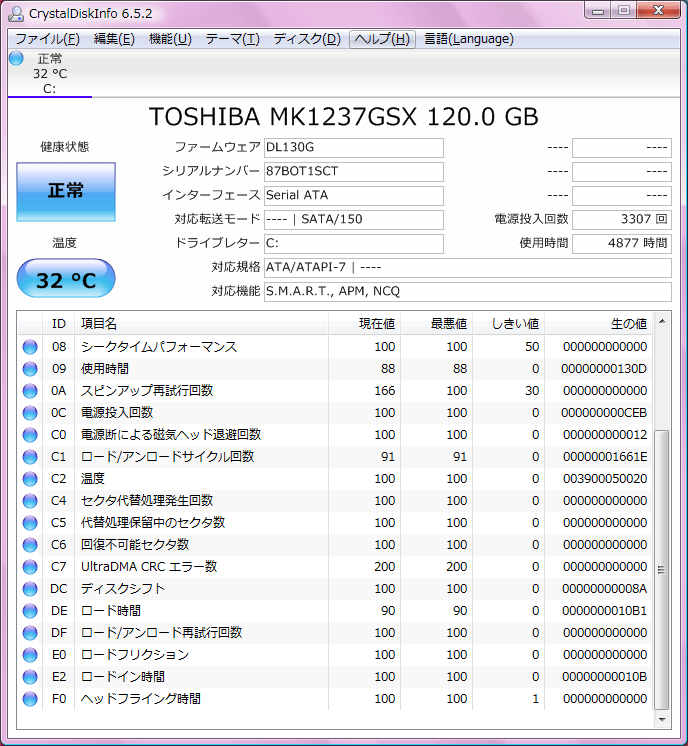Close the CrystalDiskInfo window
Viewport: 688px width, 746px height.
tap(659, 11)
